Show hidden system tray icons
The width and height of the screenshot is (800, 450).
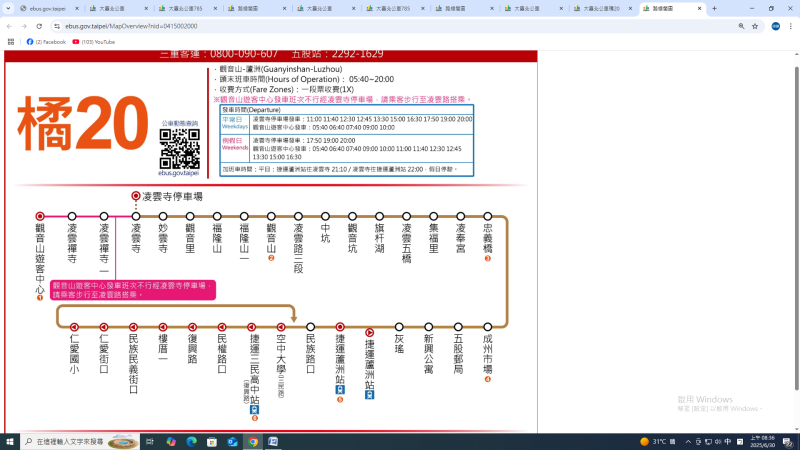point(688,442)
